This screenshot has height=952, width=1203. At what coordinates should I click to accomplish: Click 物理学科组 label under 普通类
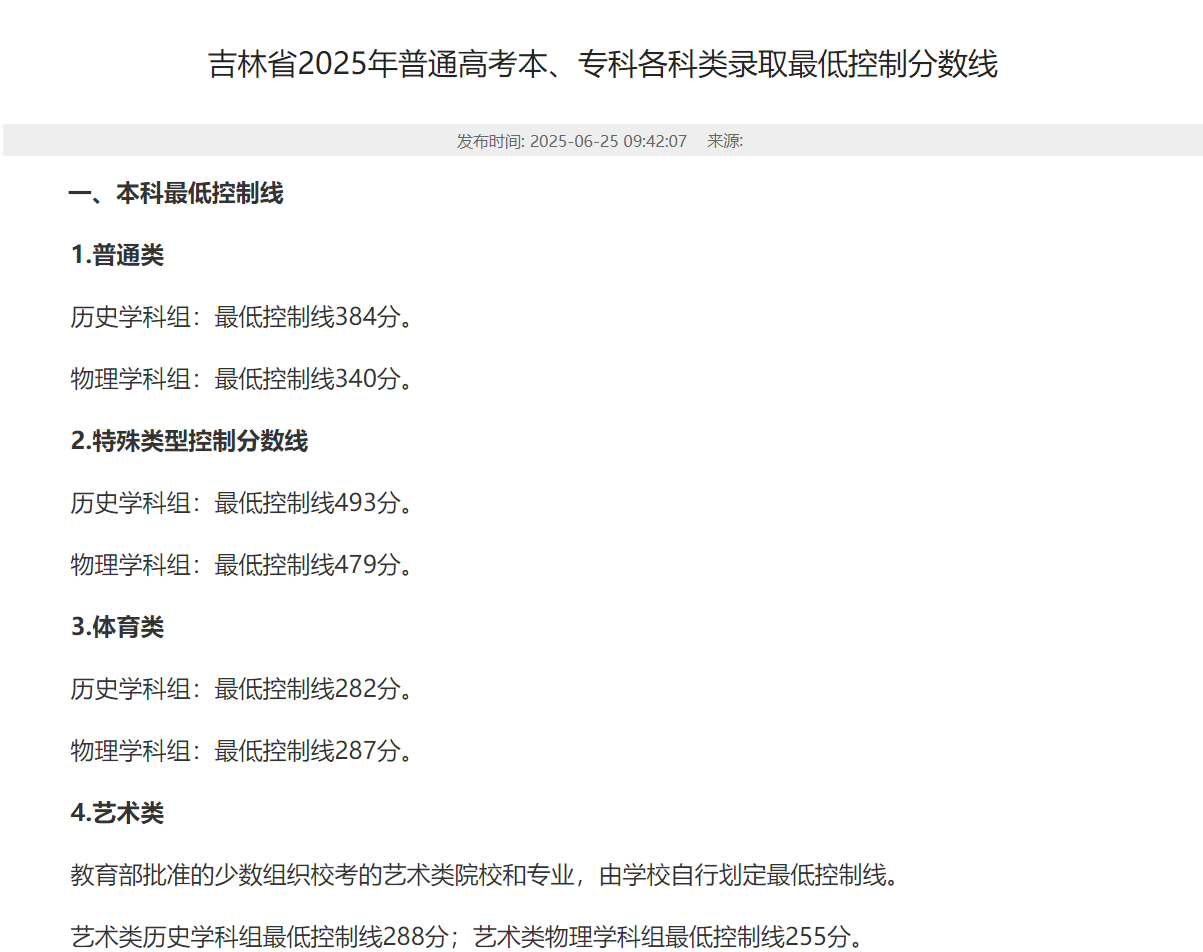click(130, 380)
